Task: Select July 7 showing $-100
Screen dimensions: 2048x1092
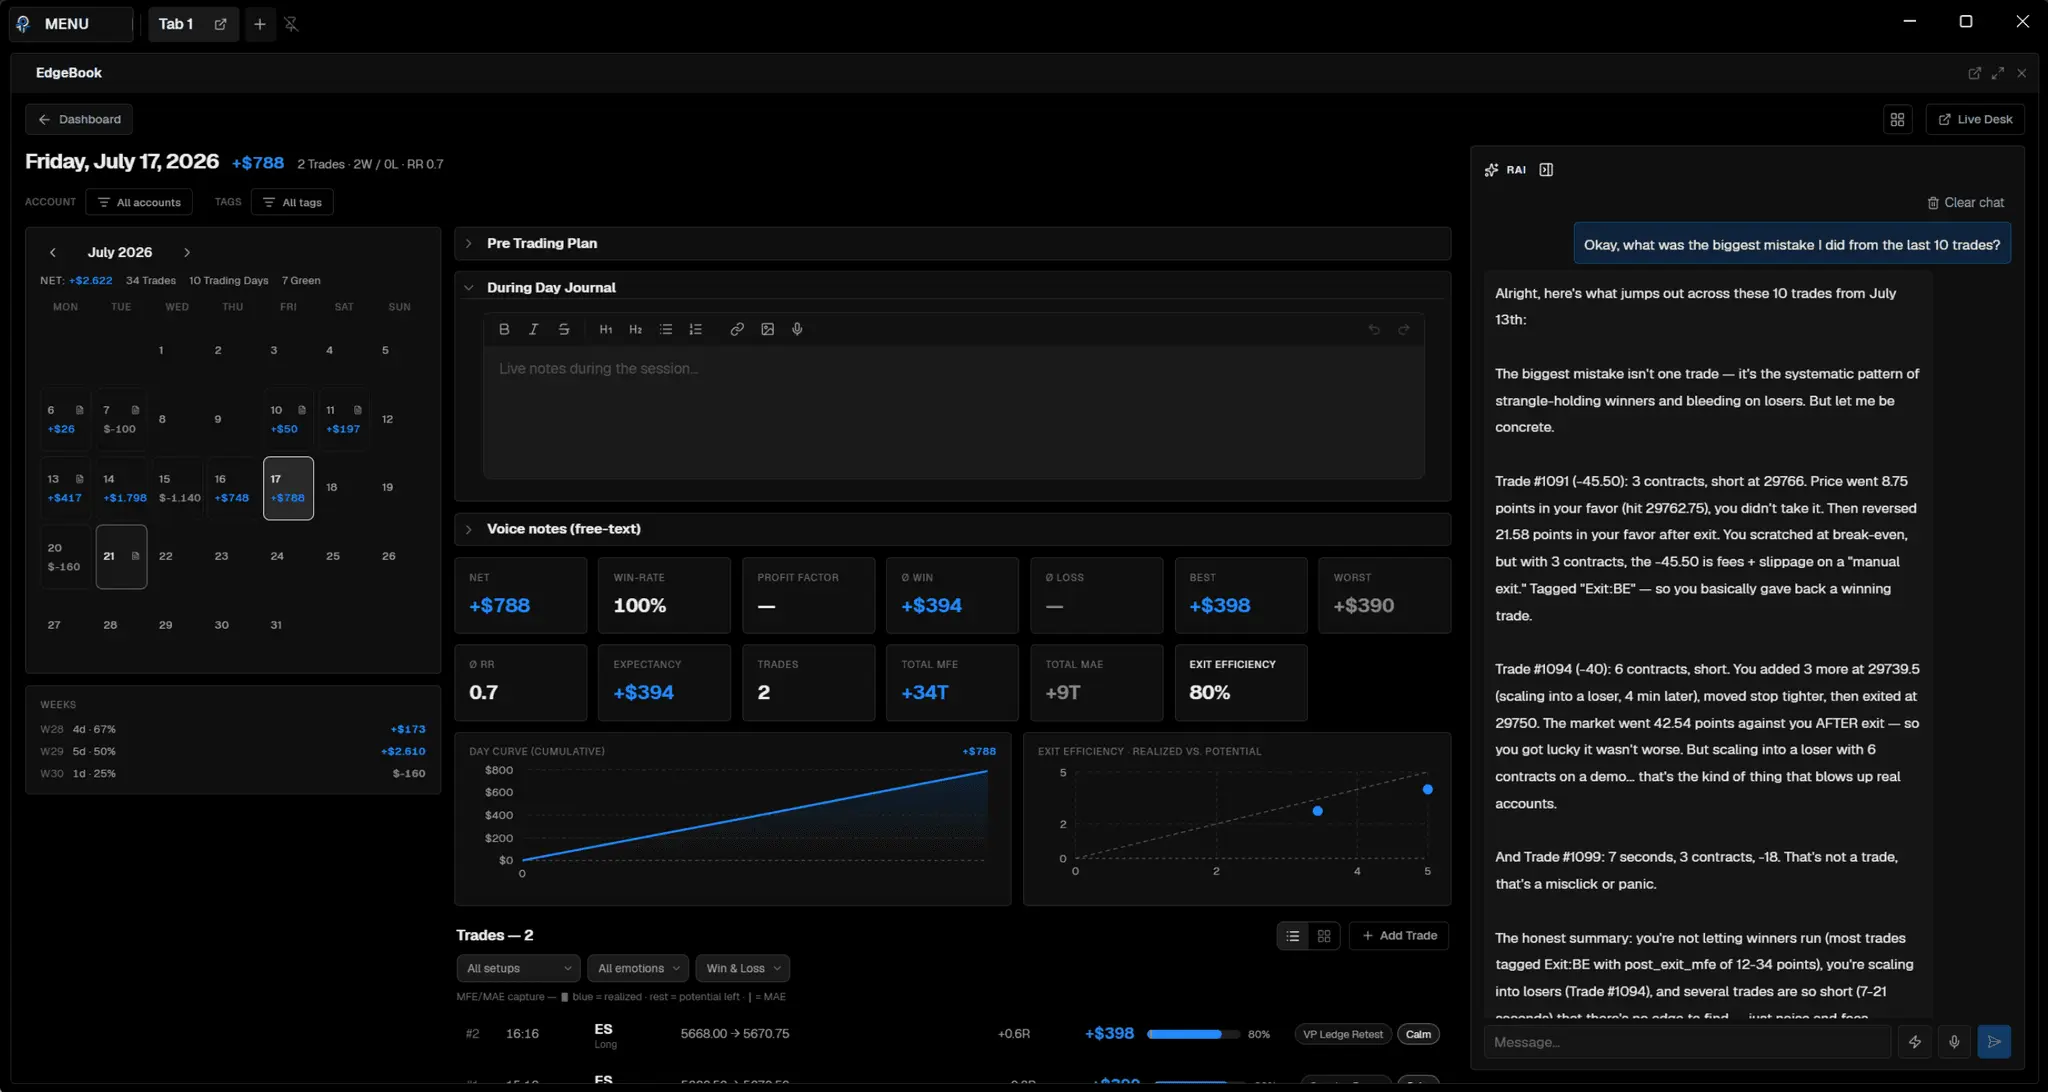Action: pos(122,419)
